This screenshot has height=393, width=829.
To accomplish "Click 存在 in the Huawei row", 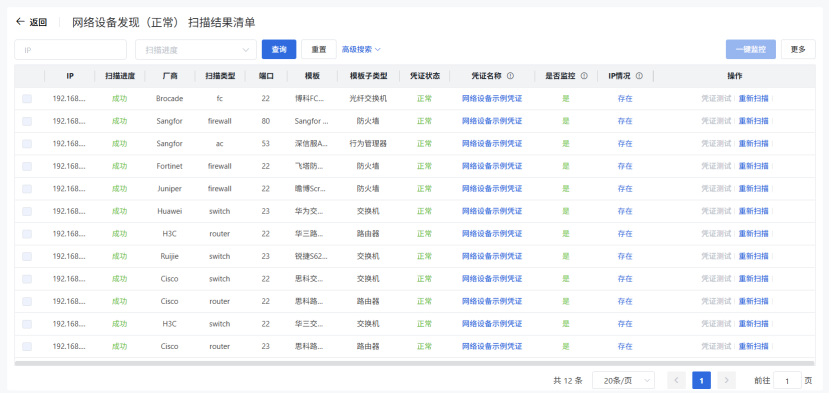I will 625,211.
